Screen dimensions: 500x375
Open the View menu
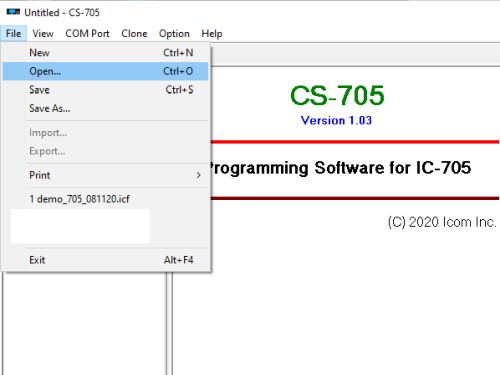click(x=43, y=34)
